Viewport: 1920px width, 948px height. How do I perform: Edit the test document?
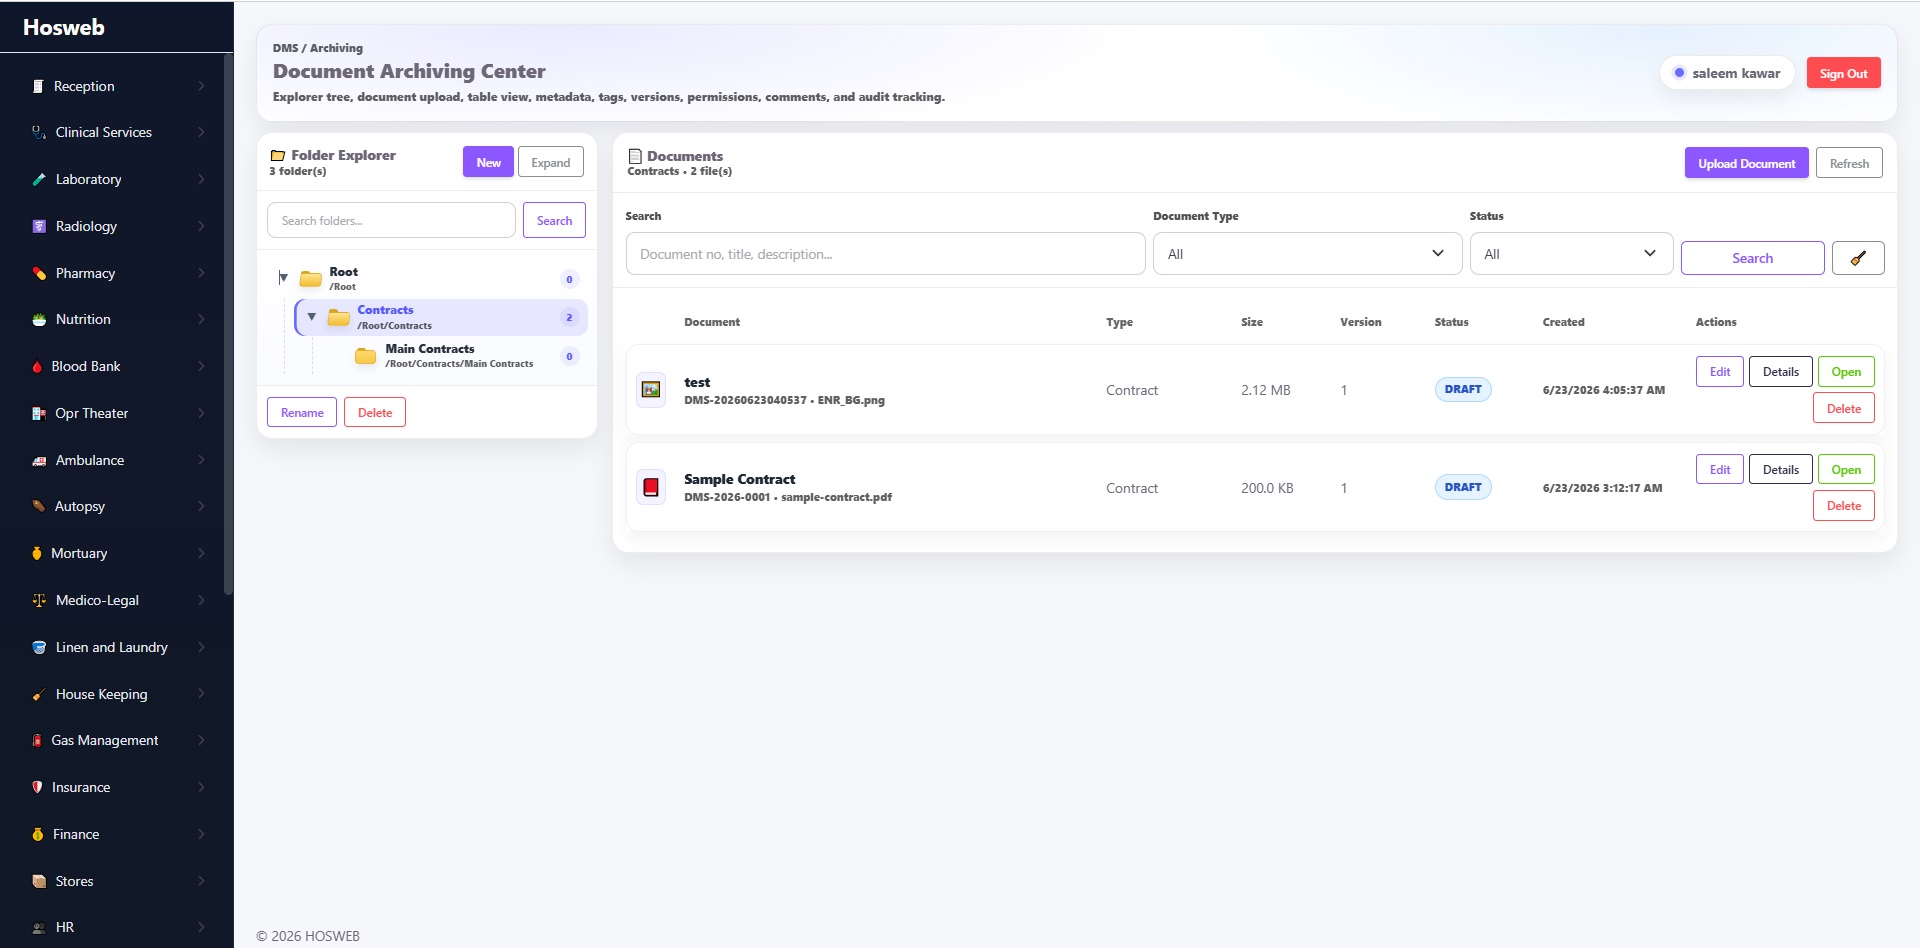1720,371
